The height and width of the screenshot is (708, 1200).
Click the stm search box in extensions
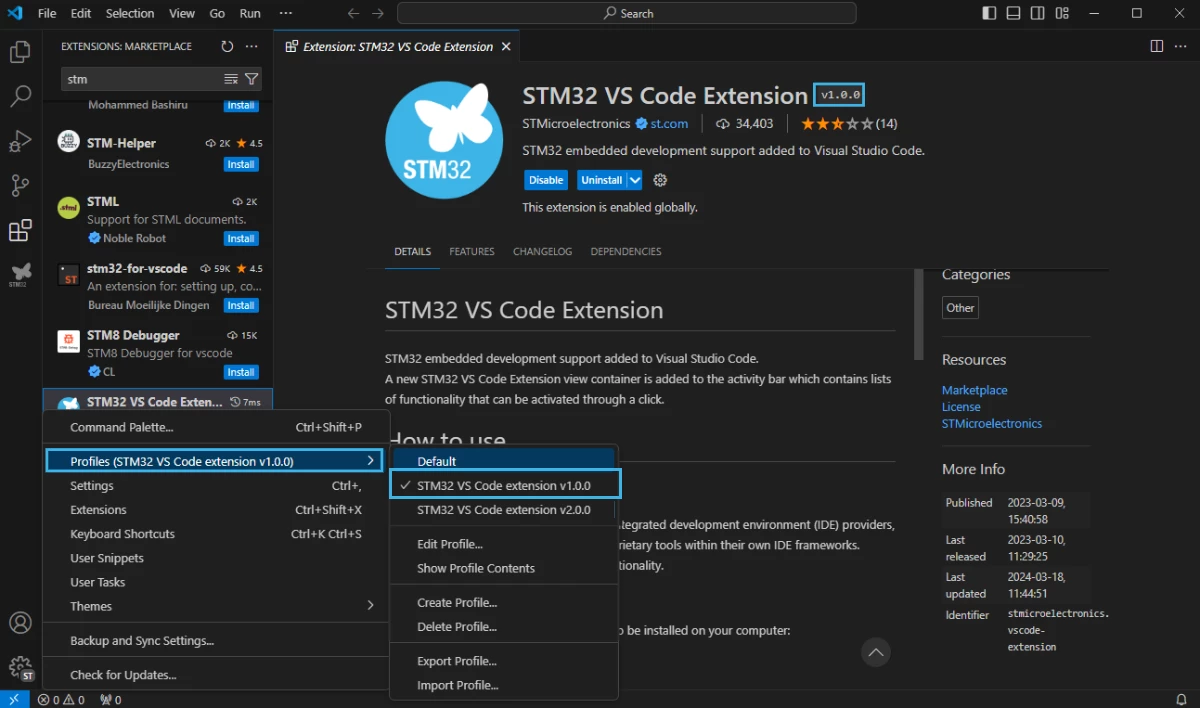tap(142, 79)
